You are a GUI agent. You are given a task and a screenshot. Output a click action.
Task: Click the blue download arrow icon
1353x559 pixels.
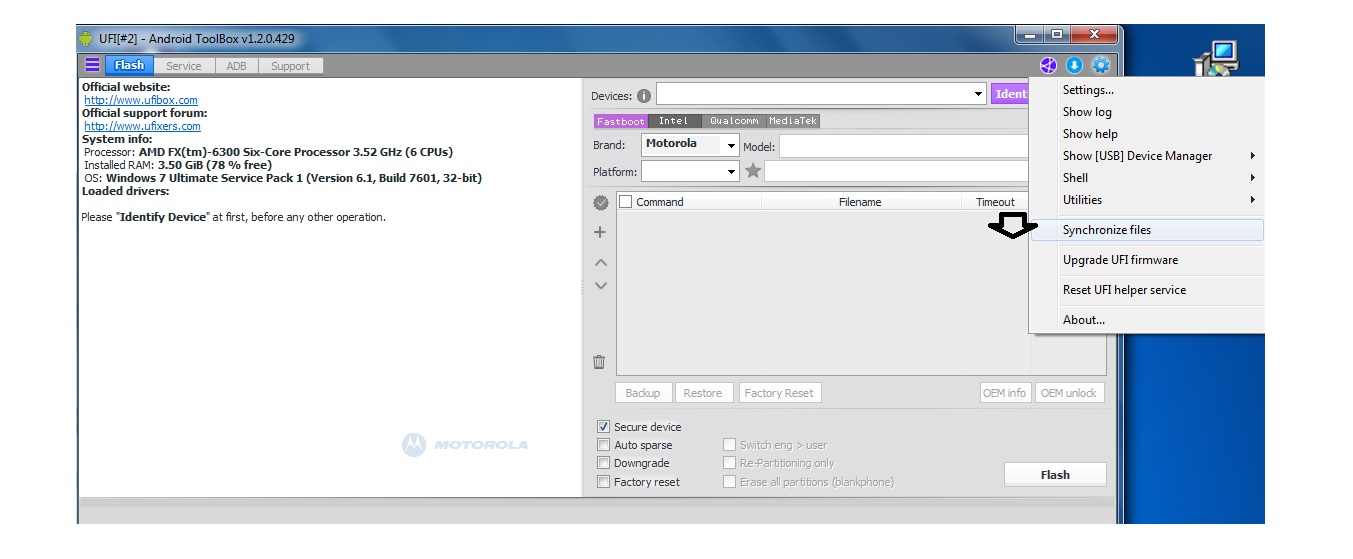[x=1074, y=66]
